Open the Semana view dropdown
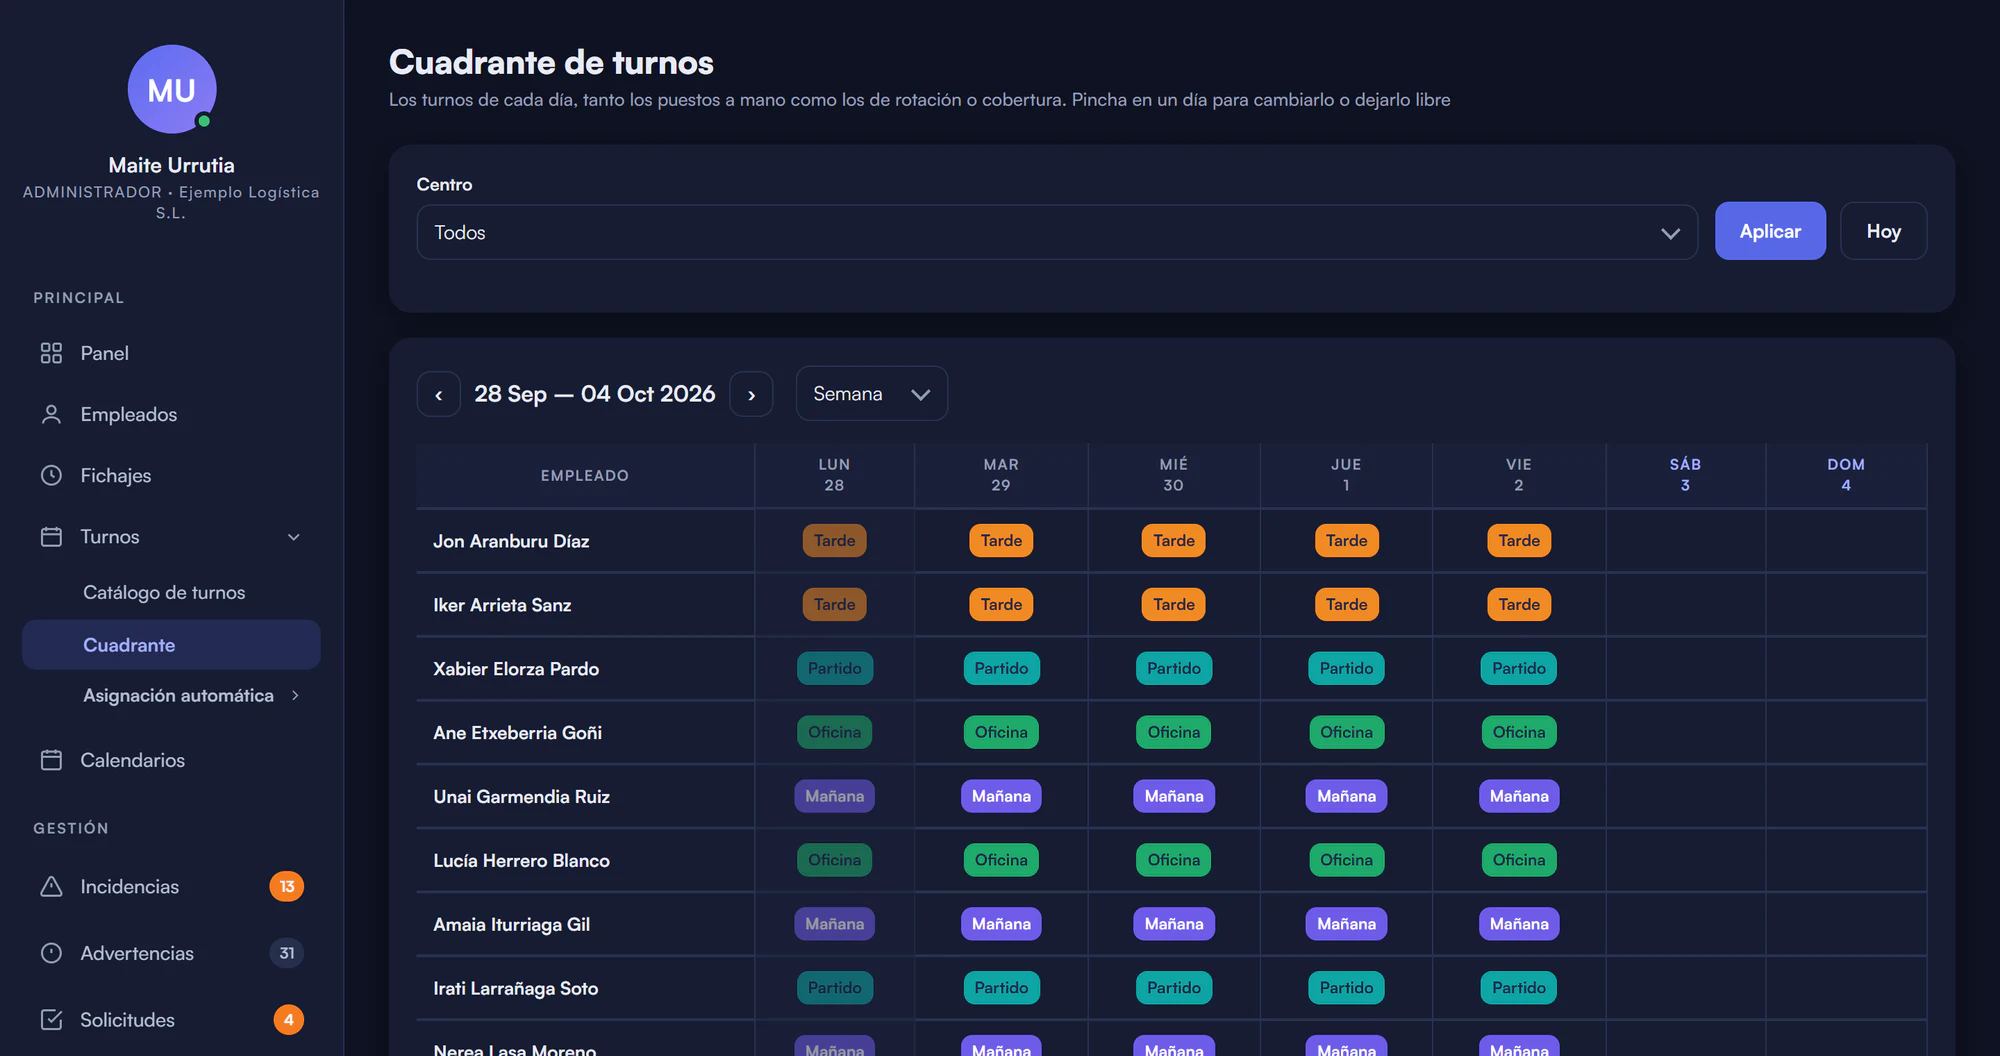This screenshot has height=1056, width=2000. tap(871, 393)
